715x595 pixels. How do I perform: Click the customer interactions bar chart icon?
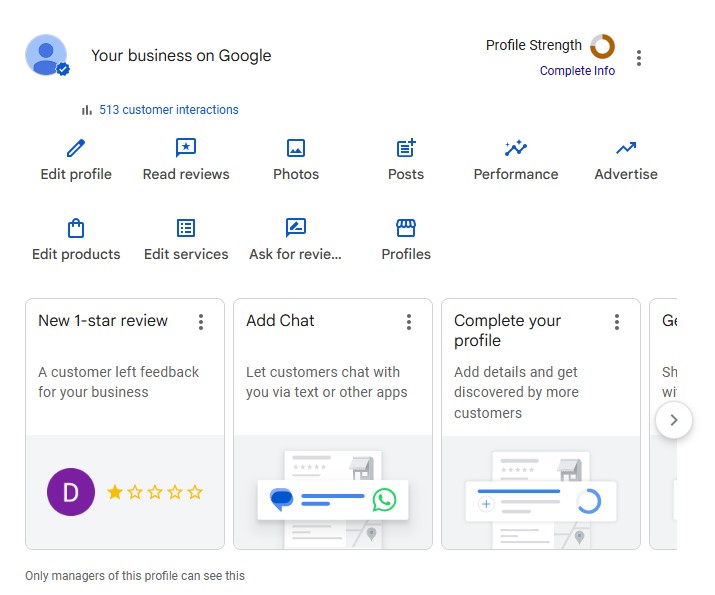tap(87, 110)
